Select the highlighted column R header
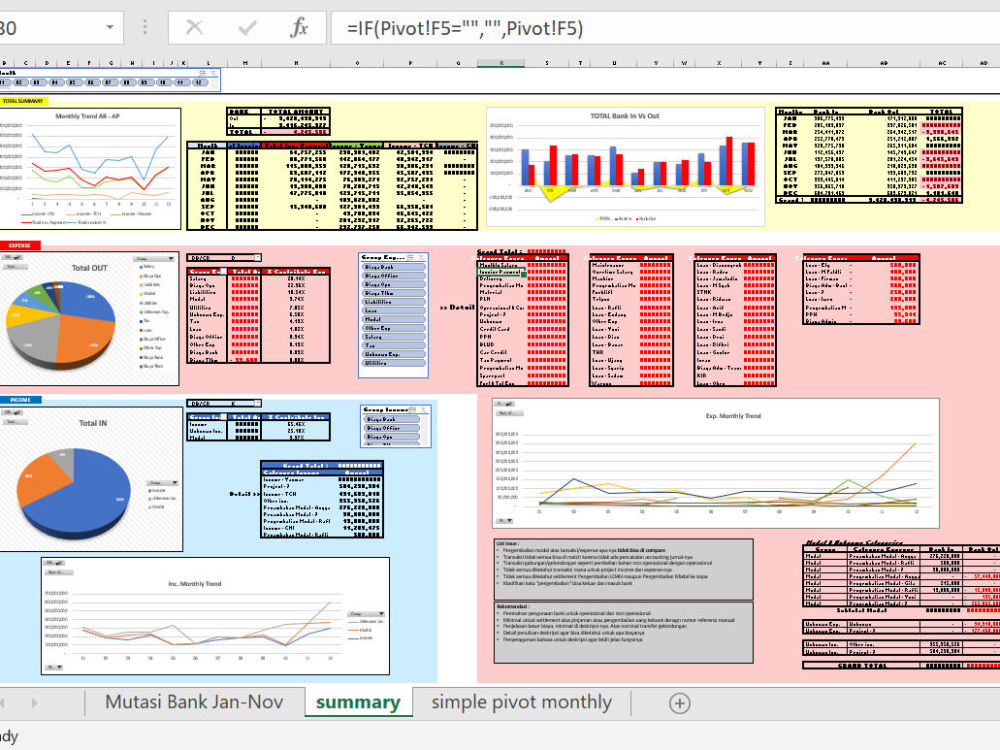1000x750 pixels. 501,63
